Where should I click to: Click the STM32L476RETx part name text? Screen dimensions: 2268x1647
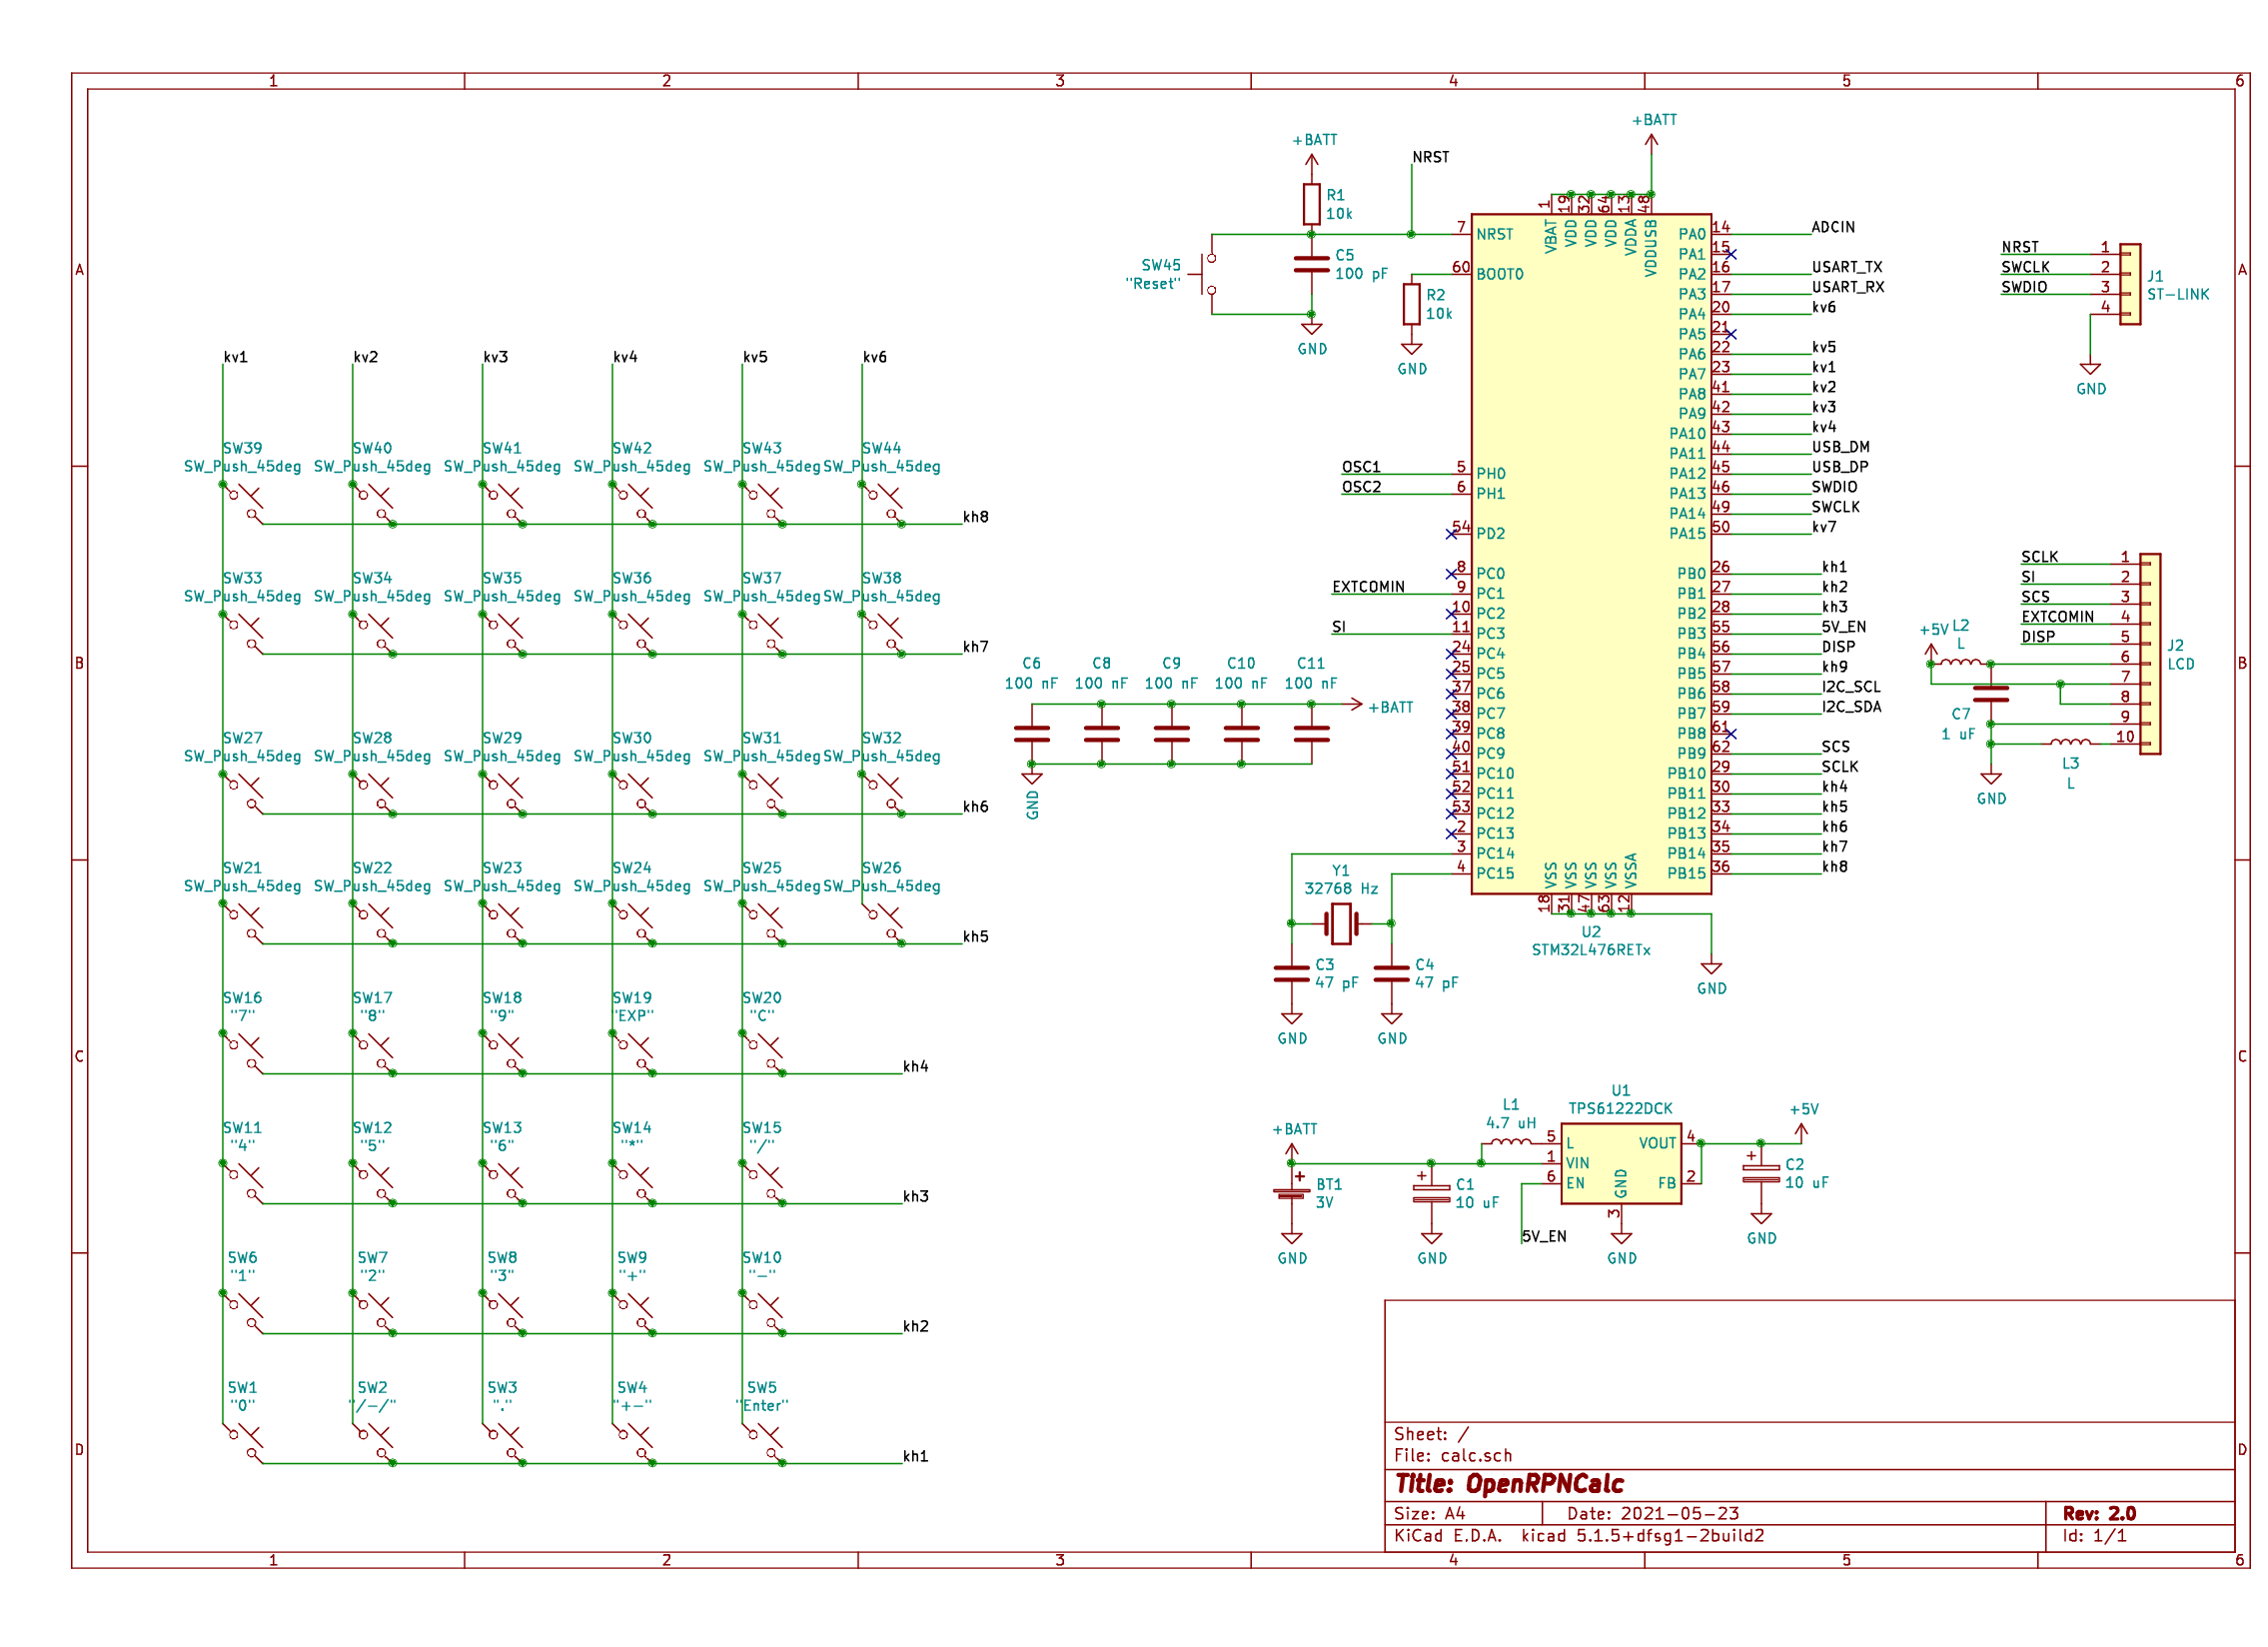click(1591, 950)
